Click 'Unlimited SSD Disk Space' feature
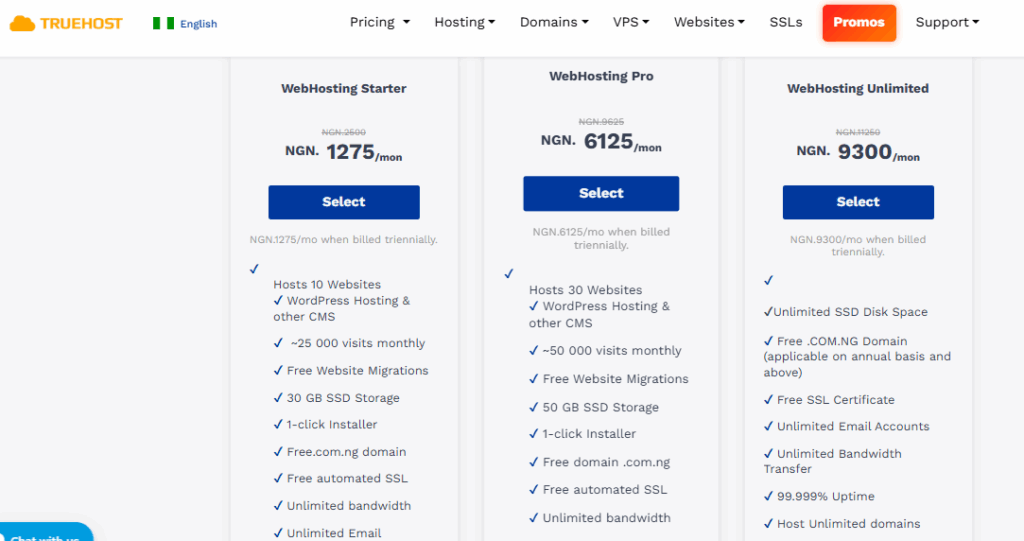 pyautogui.click(x=850, y=312)
